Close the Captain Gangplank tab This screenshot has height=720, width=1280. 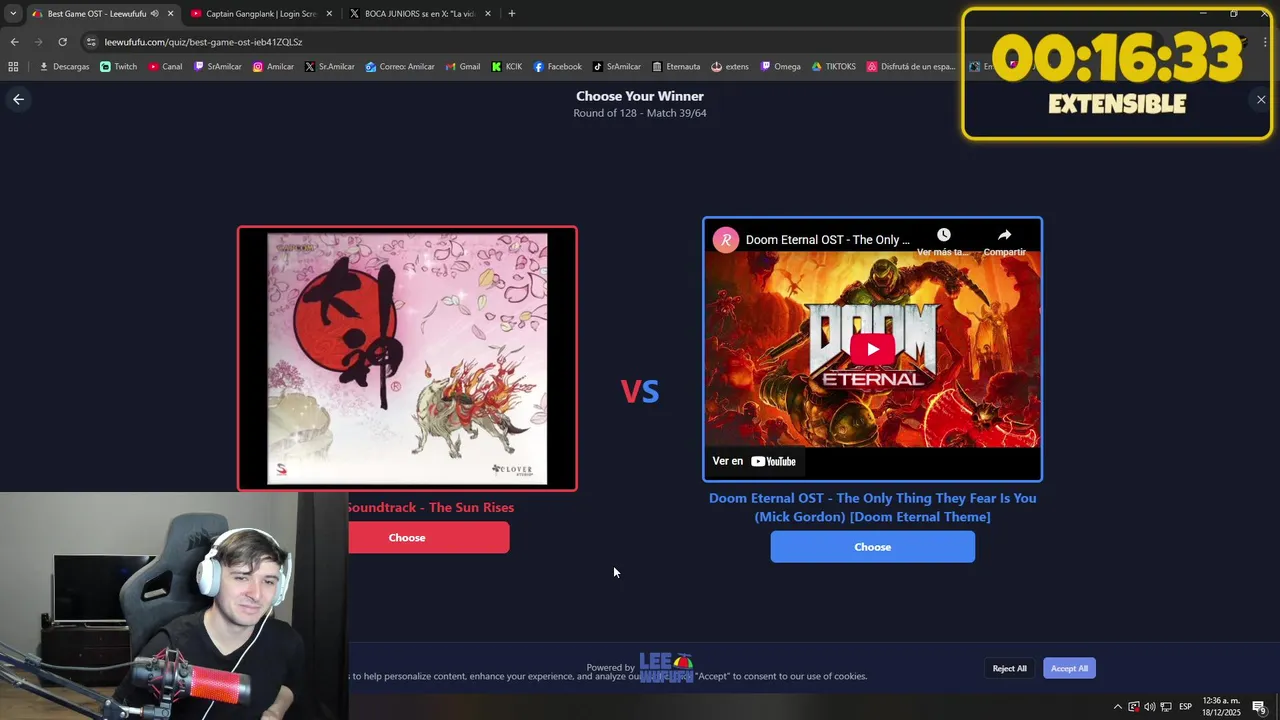click(329, 14)
